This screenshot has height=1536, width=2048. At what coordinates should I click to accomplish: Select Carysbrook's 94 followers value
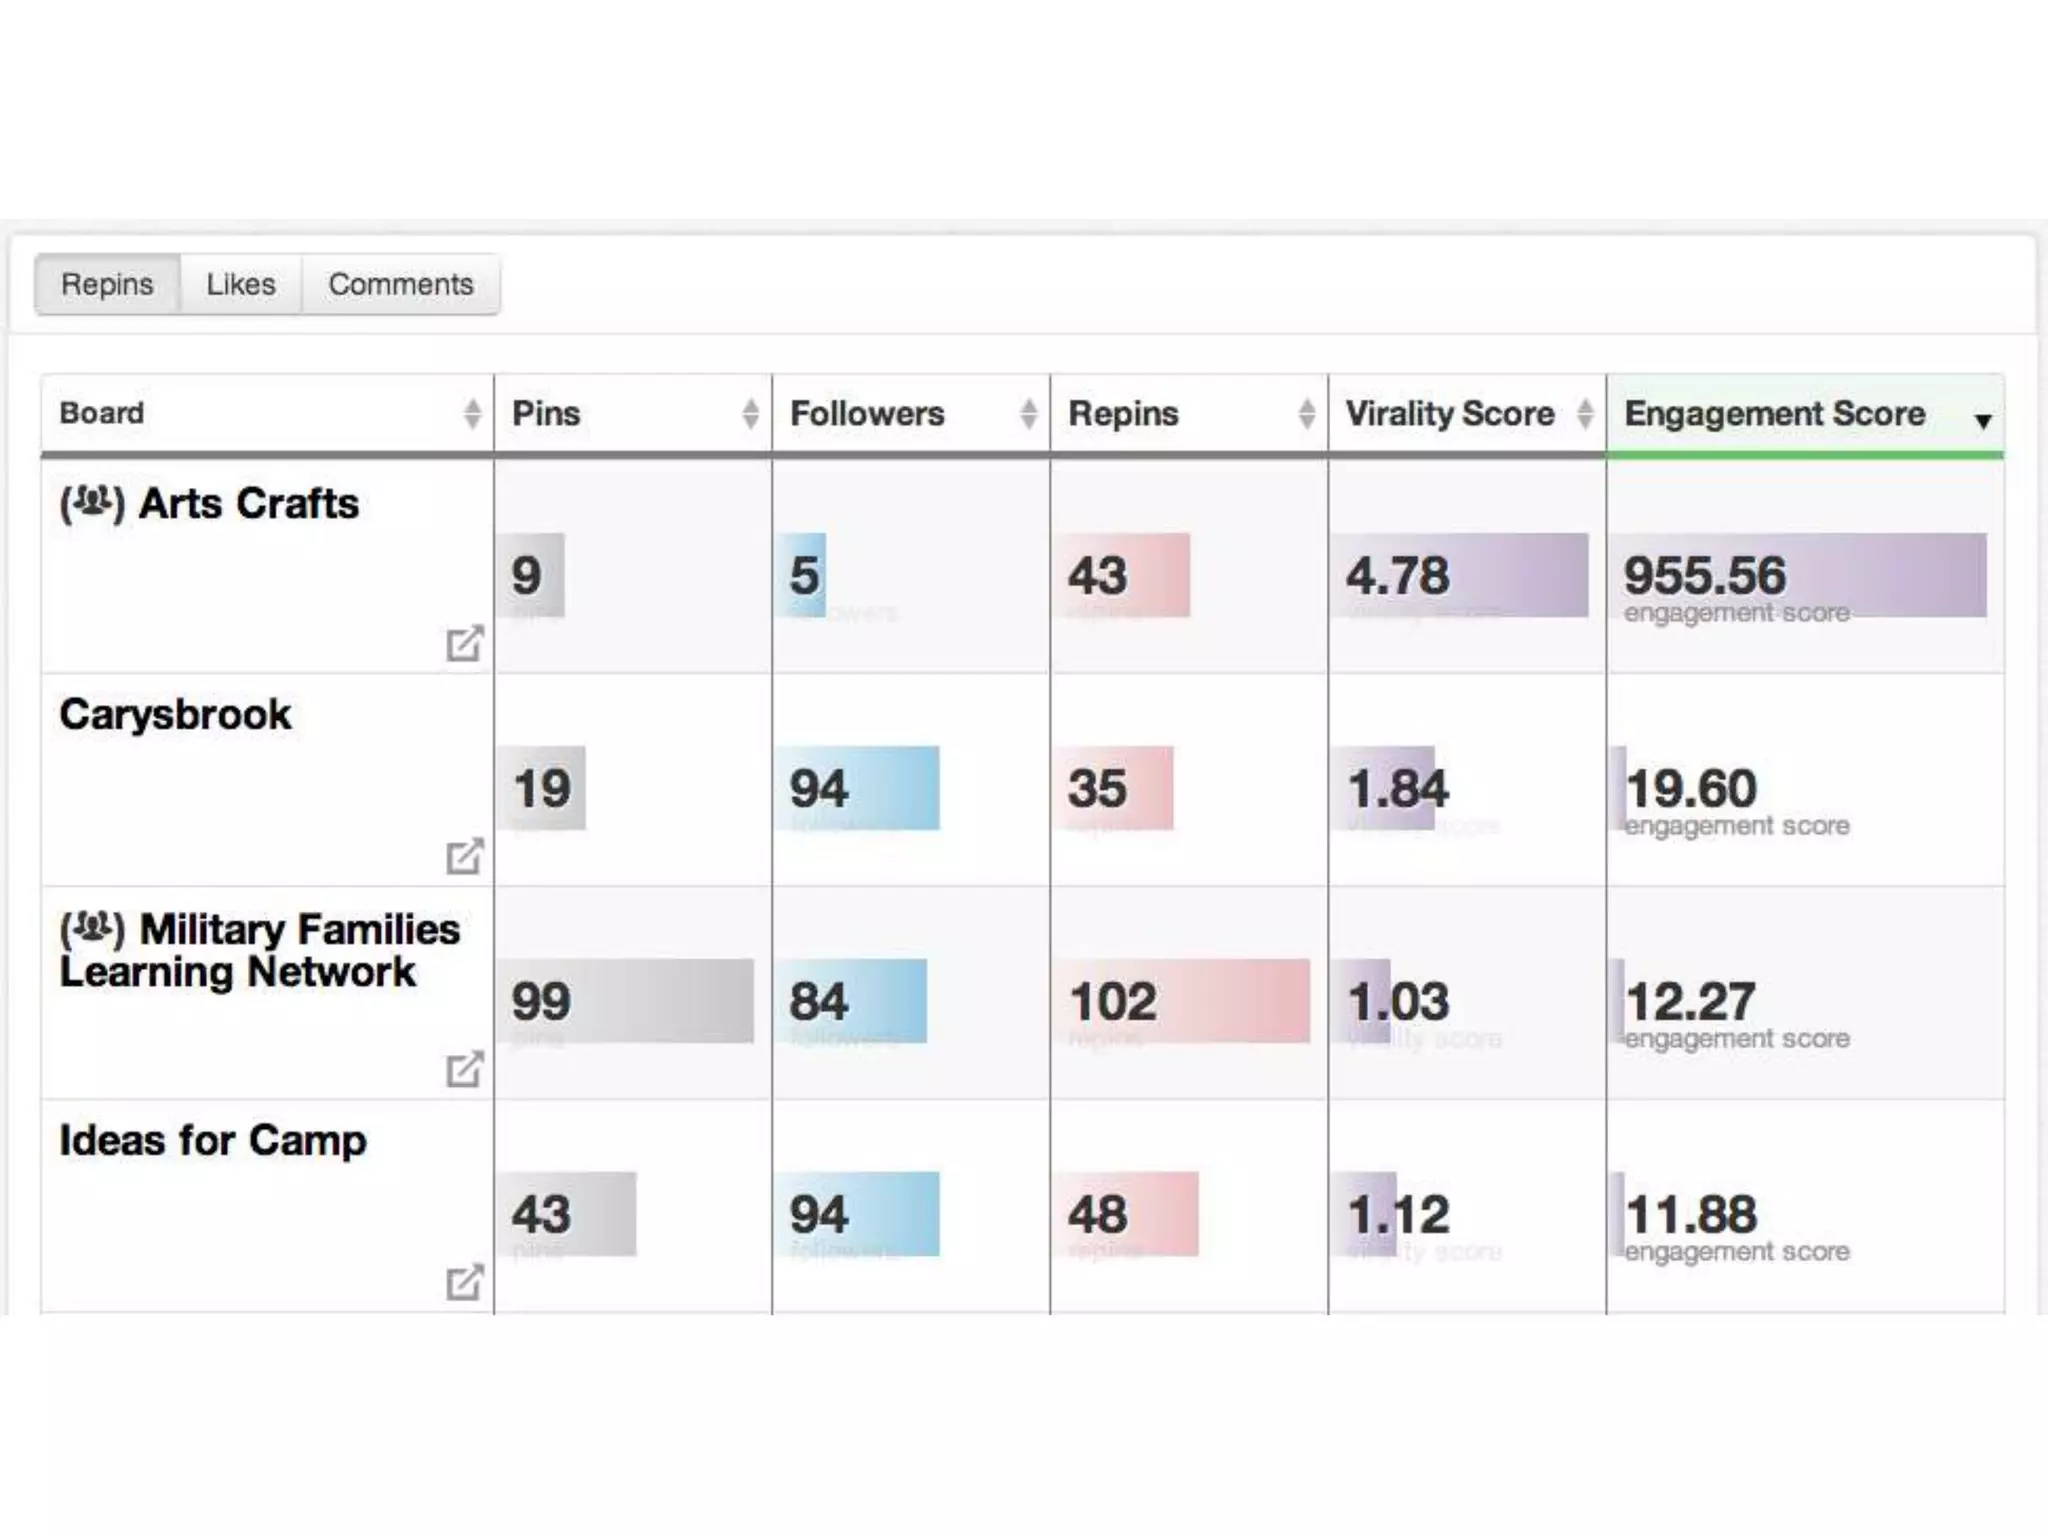(819, 788)
